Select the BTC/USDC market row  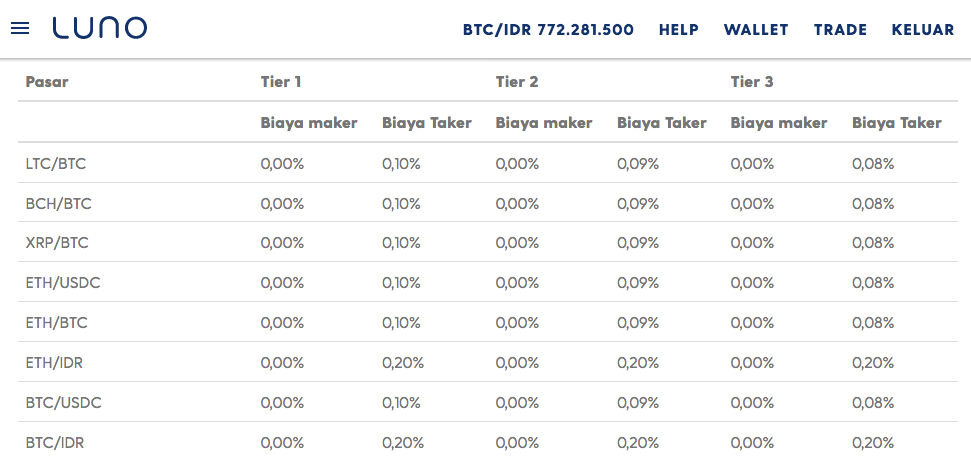tap(488, 402)
